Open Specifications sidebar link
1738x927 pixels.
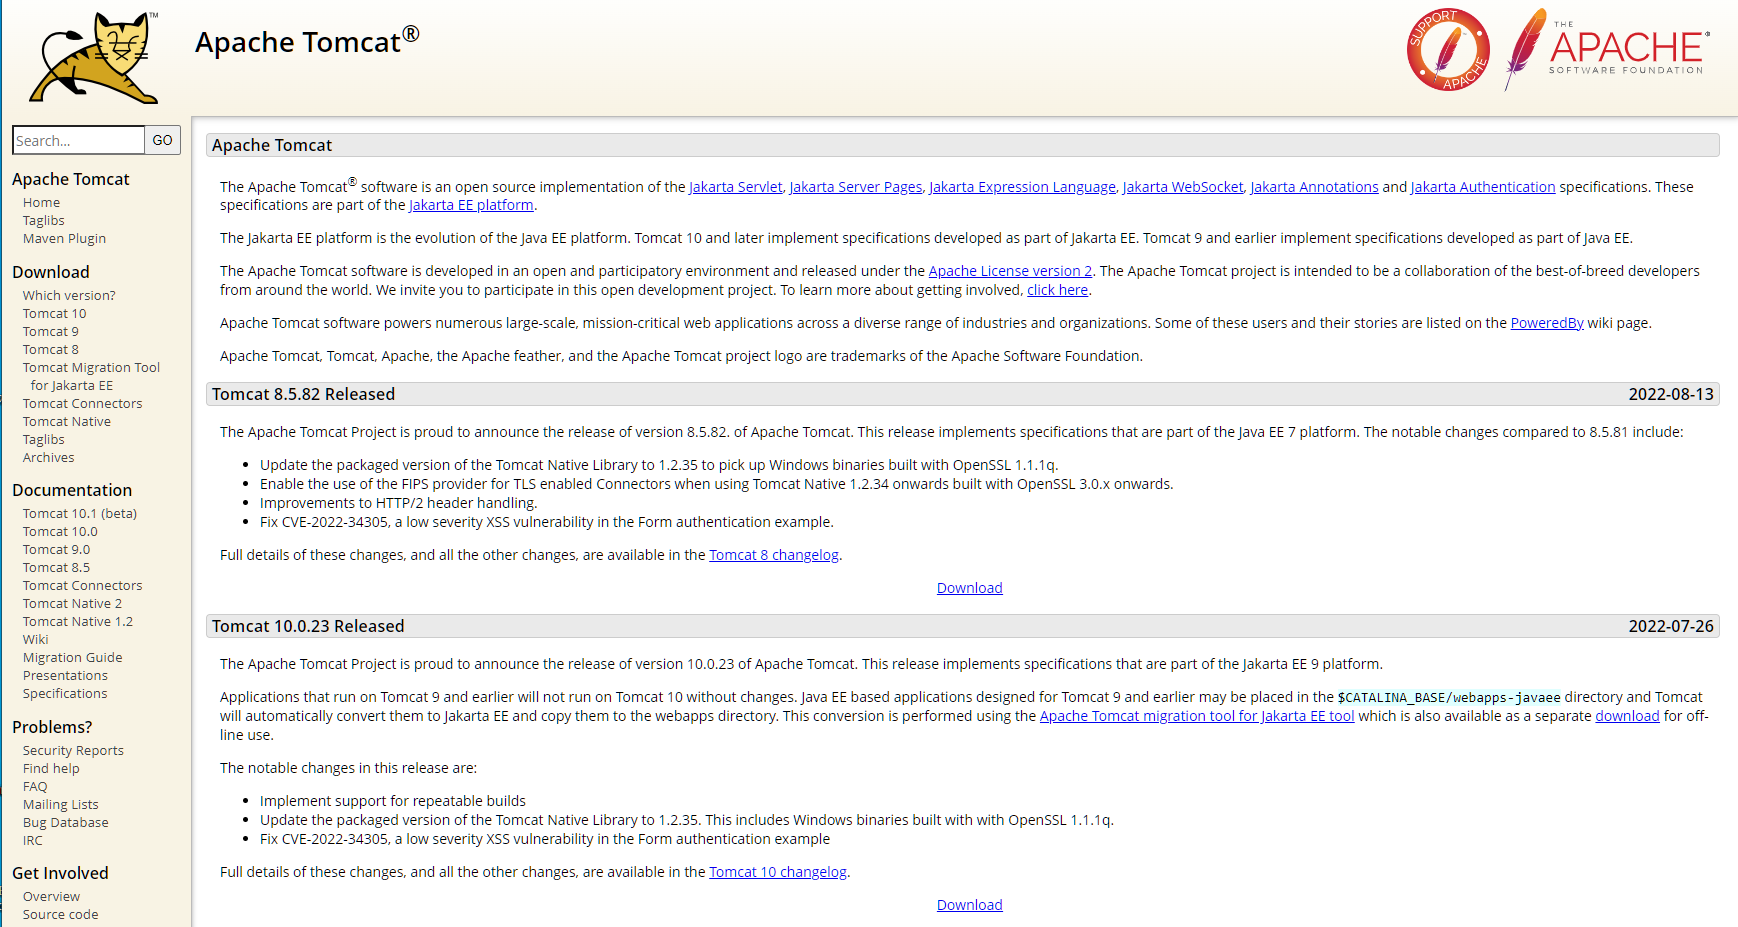[x=65, y=693]
